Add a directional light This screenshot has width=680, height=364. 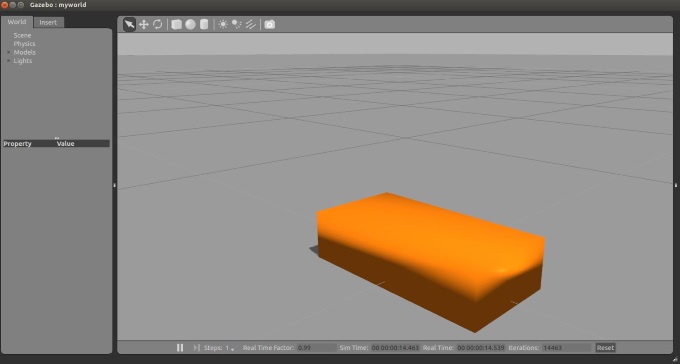pyautogui.click(x=251, y=24)
